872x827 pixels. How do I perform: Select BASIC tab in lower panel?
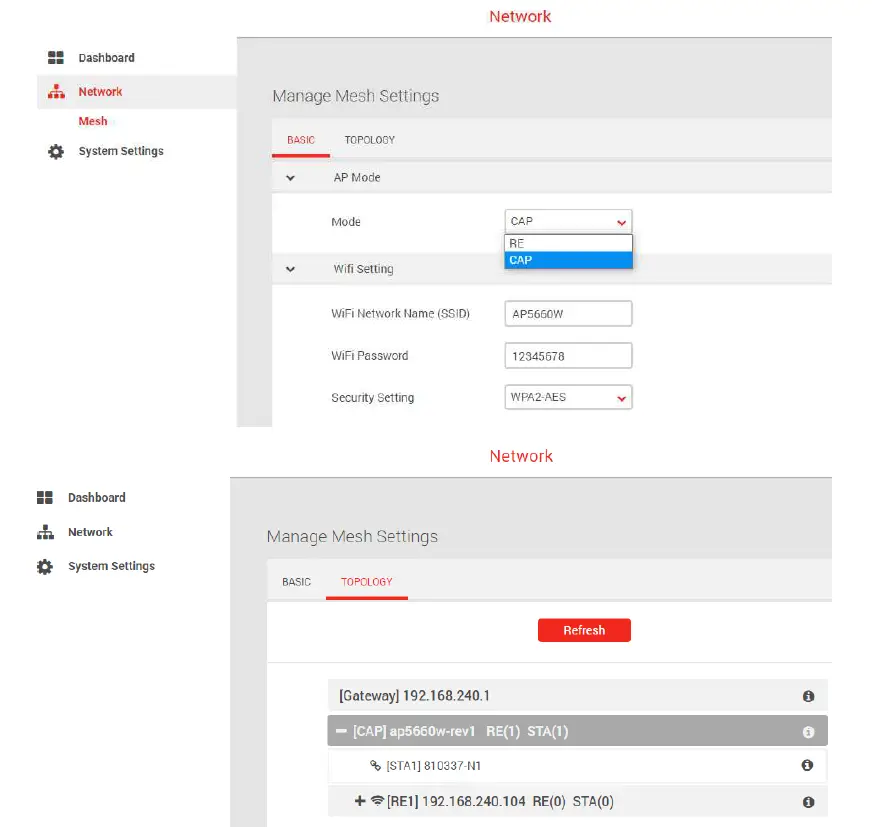(296, 582)
